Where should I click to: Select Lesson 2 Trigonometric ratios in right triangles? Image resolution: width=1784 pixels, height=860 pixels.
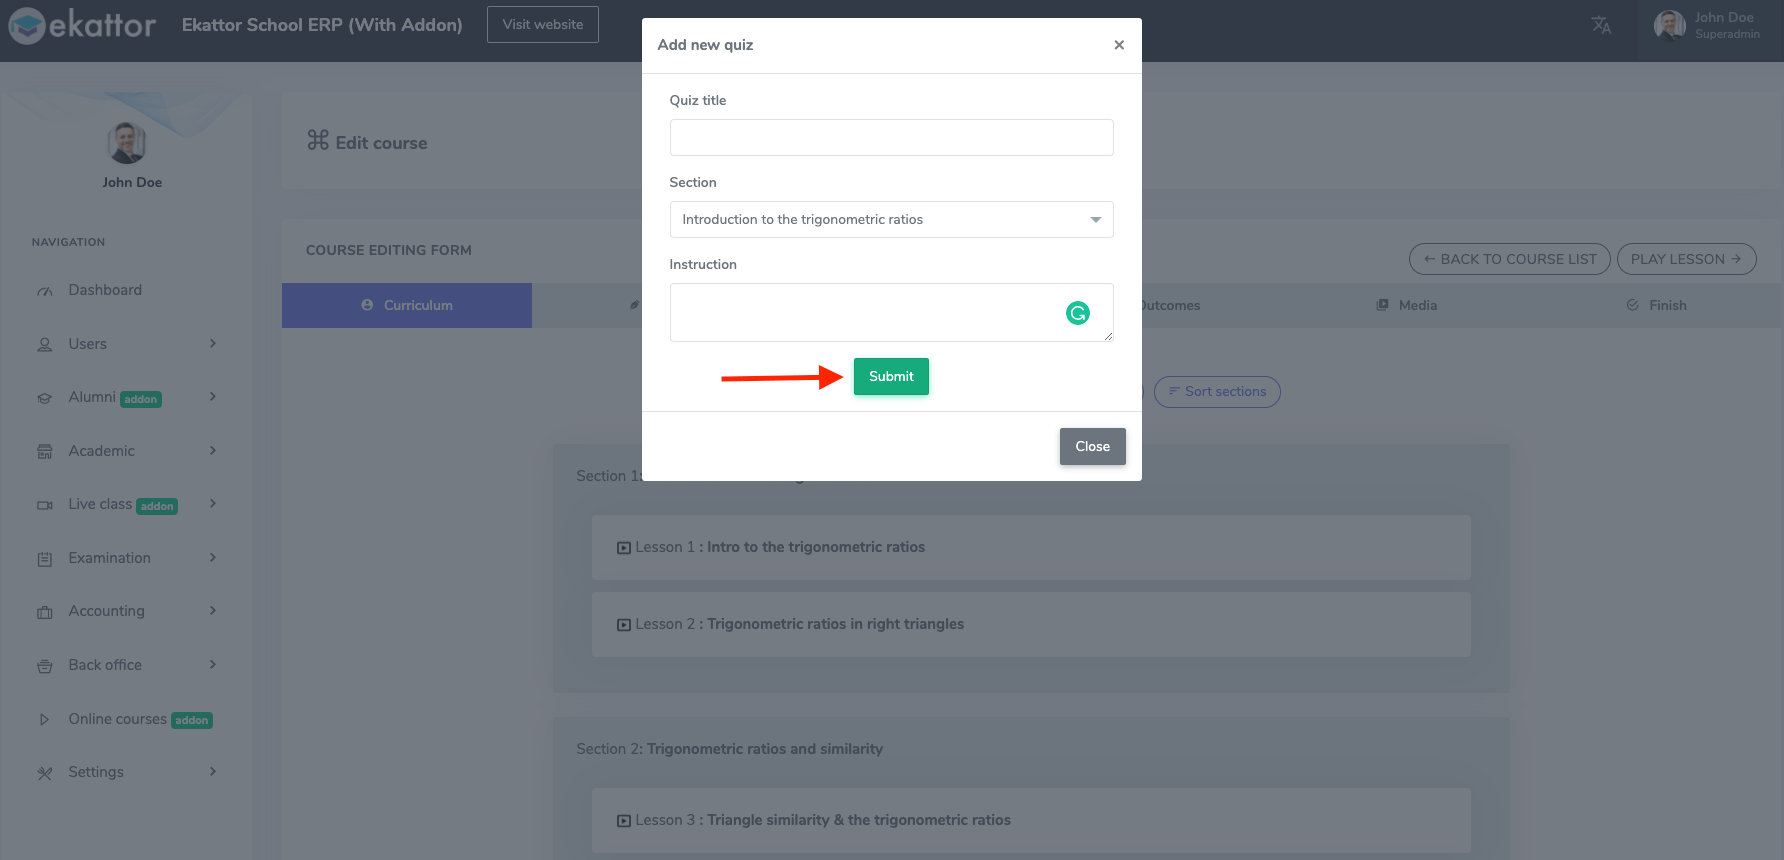click(x=1031, y=624)
